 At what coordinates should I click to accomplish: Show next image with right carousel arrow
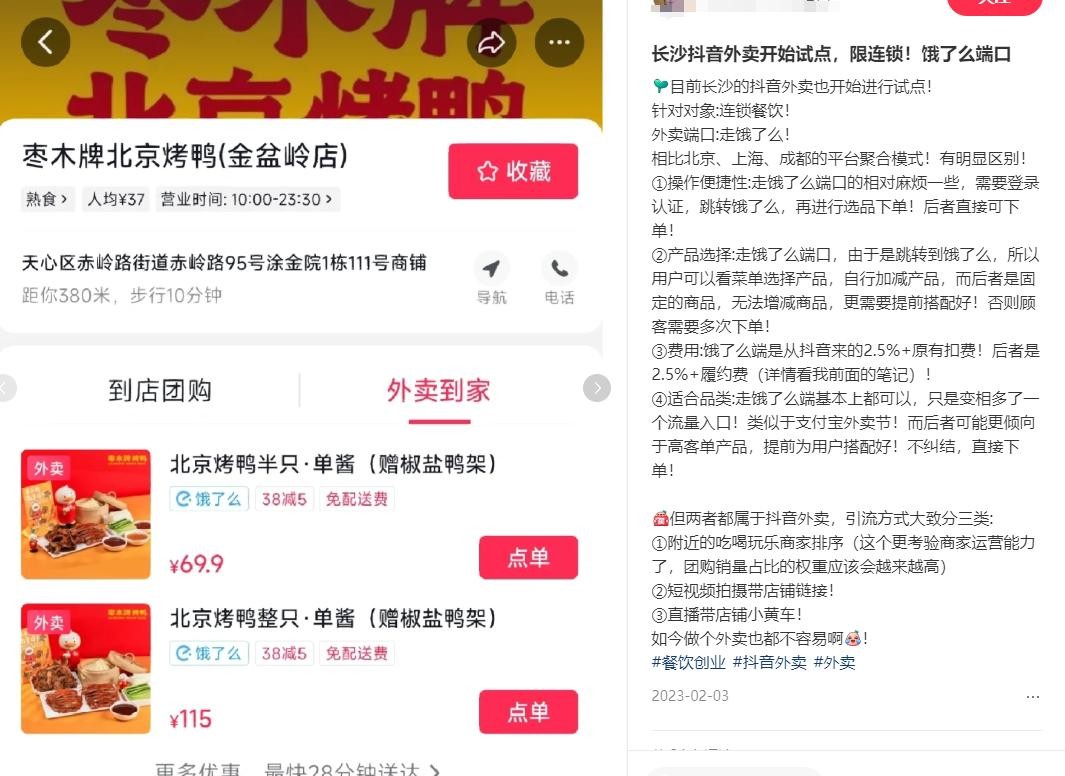click(x=597, y=388)
